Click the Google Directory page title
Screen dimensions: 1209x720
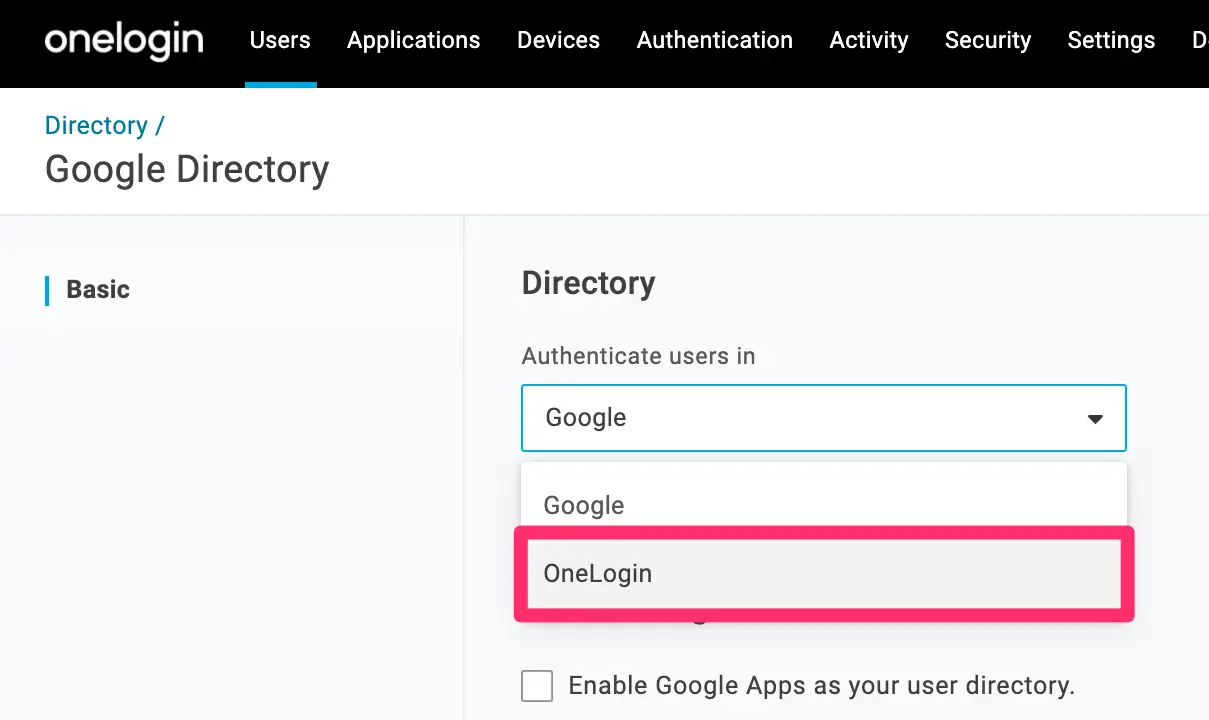point(187,170)
